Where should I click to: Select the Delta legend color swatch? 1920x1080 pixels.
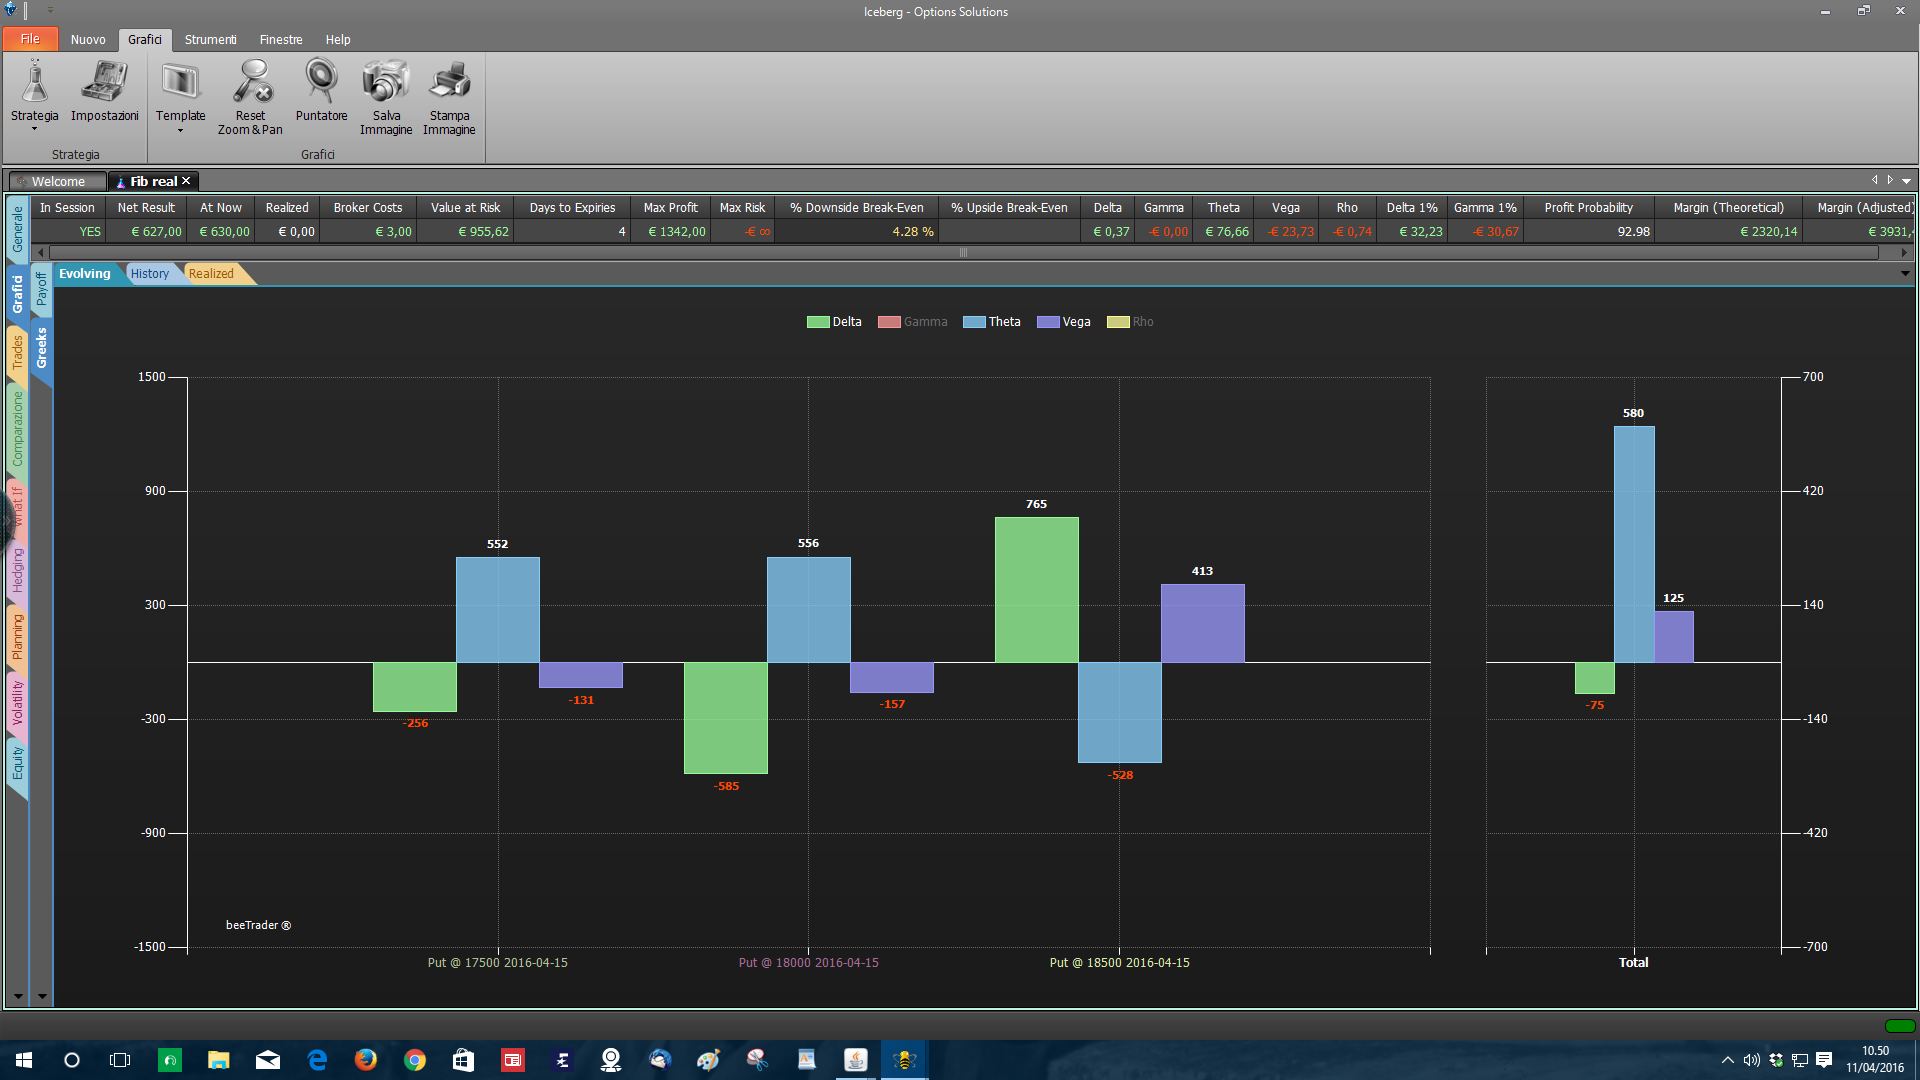[818, 322]
